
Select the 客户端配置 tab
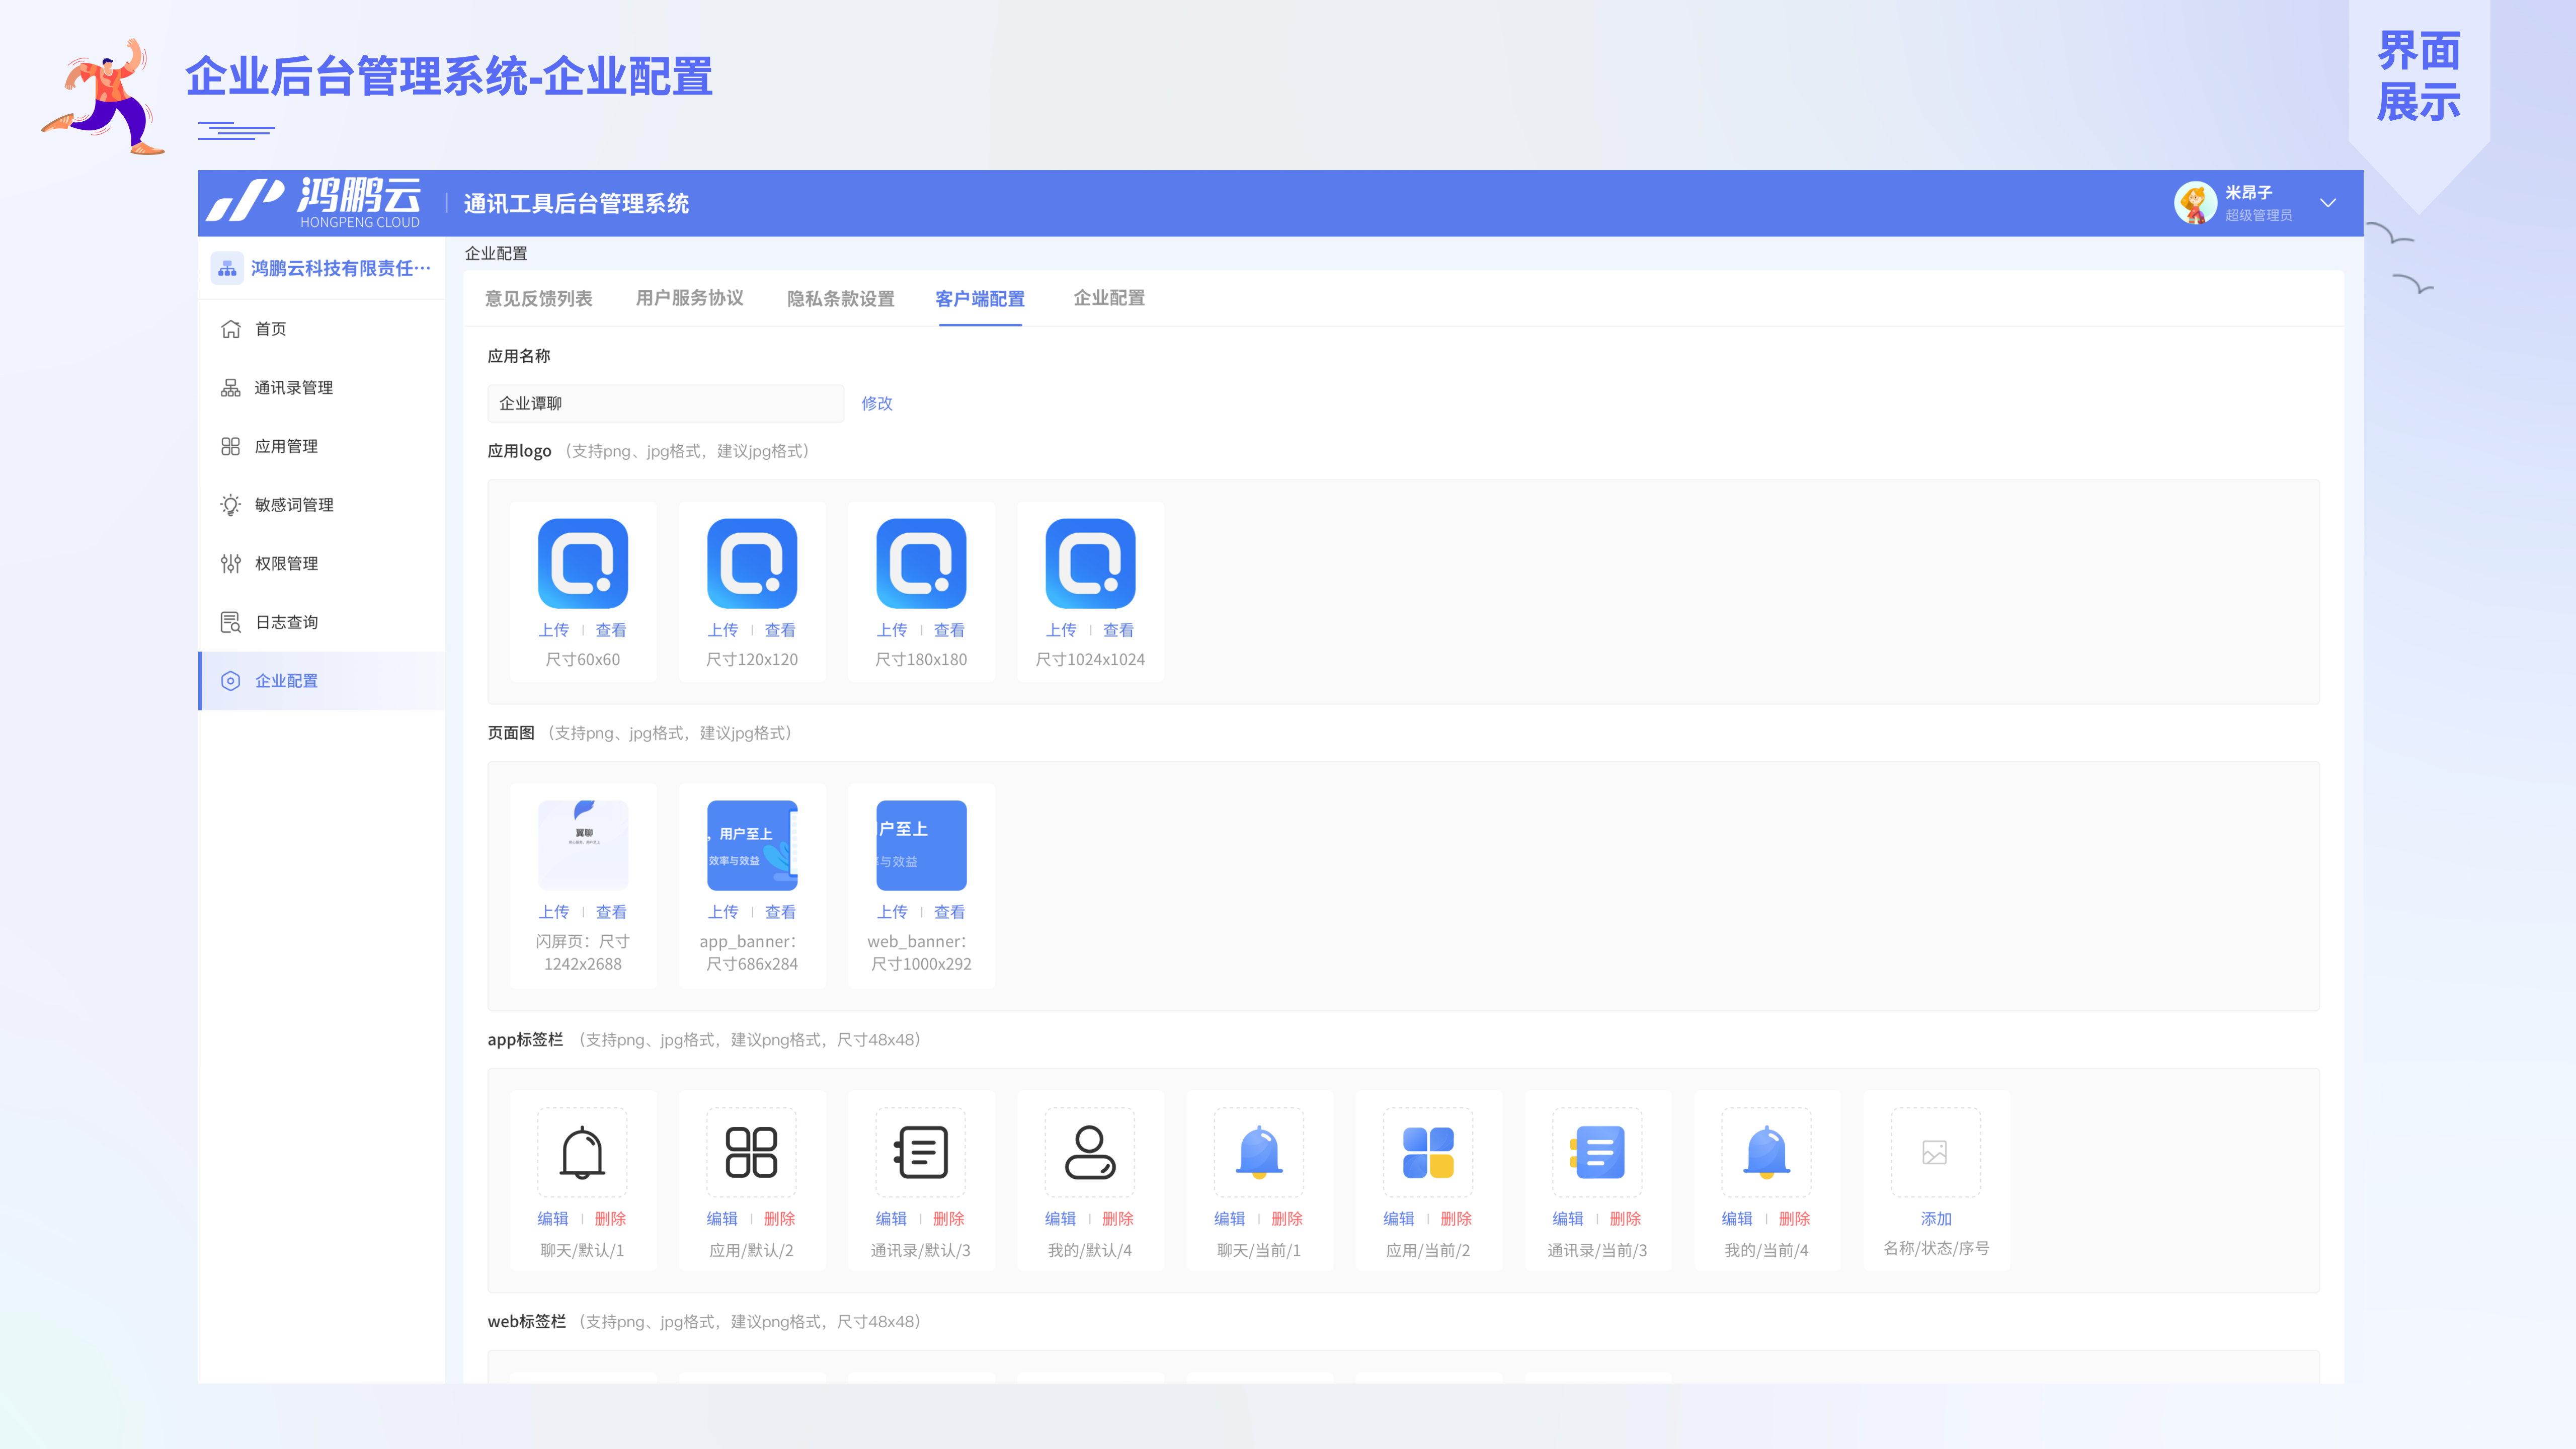coord(980,299)
